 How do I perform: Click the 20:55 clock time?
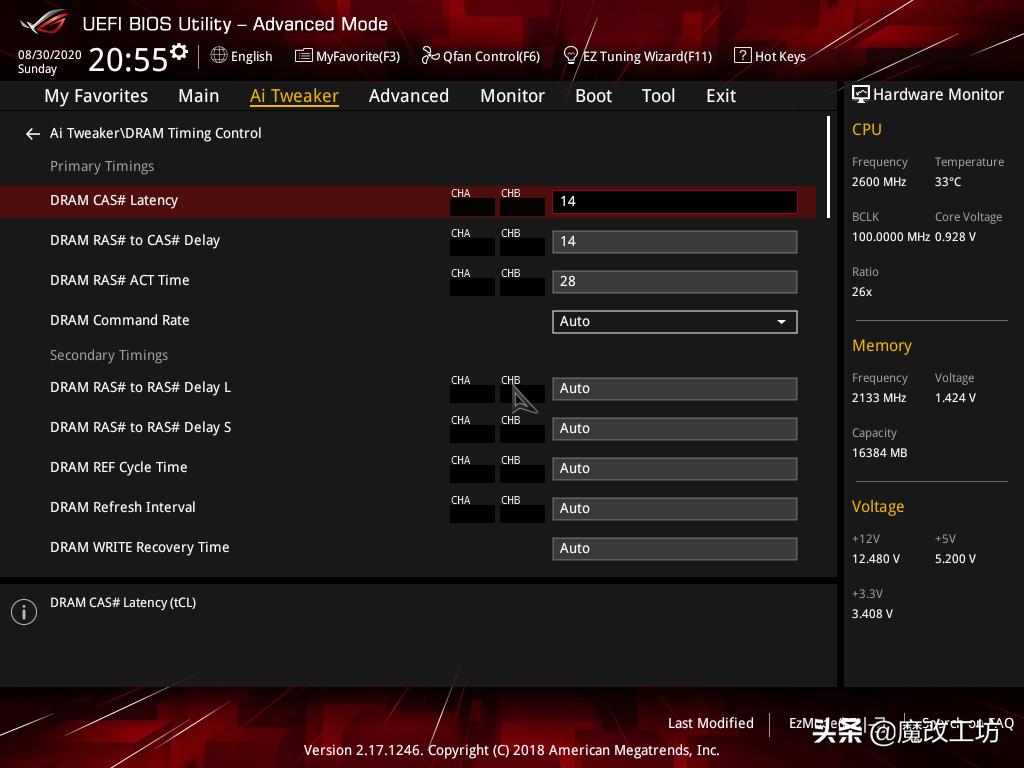tap(128, 60)
